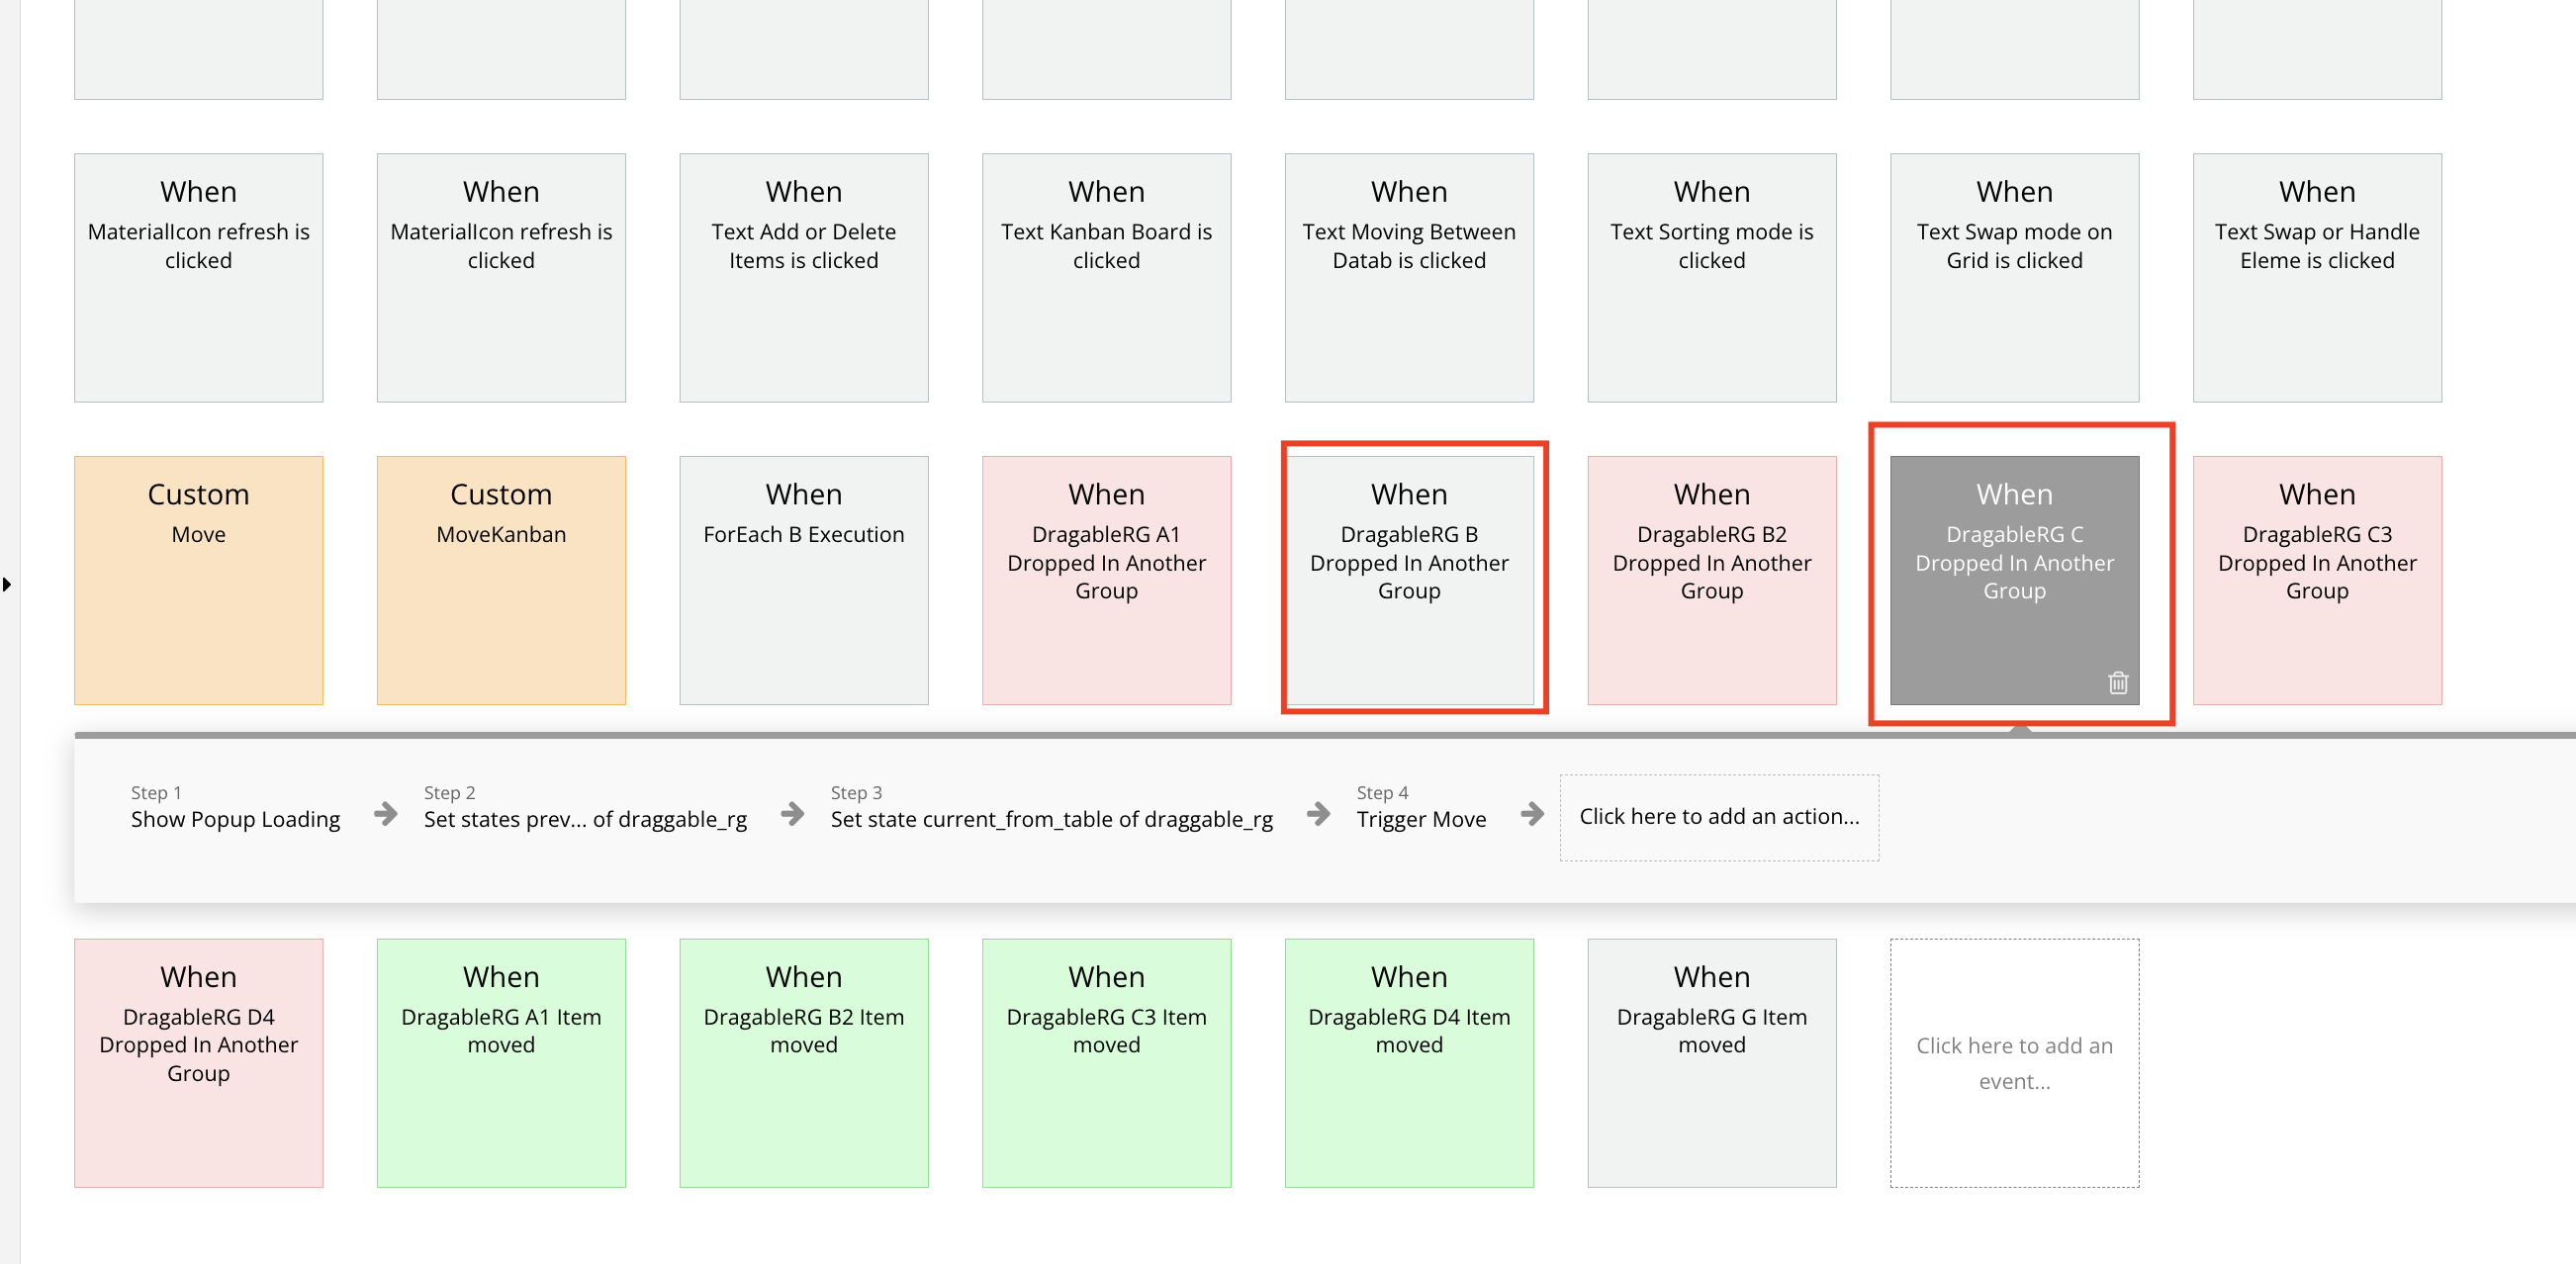Image resolution: width=2576 pixels, height=1264 pixels.
Task: Click here to add an action
Action: (x=1719, y=817)
